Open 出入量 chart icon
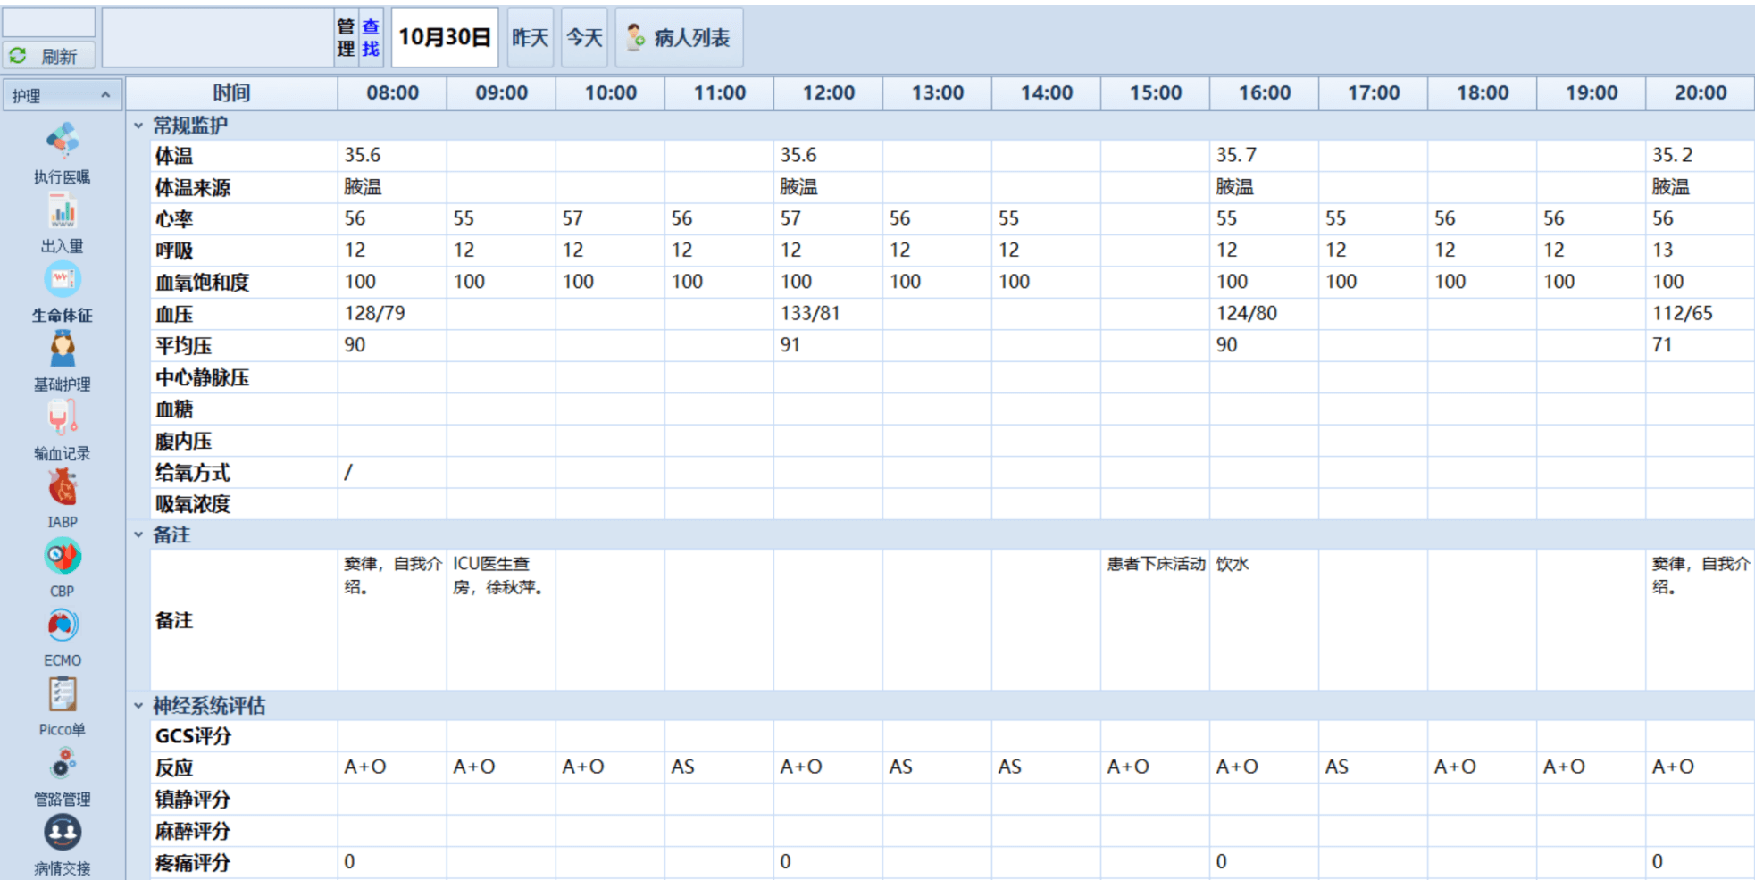 click(x=62, y=212)
